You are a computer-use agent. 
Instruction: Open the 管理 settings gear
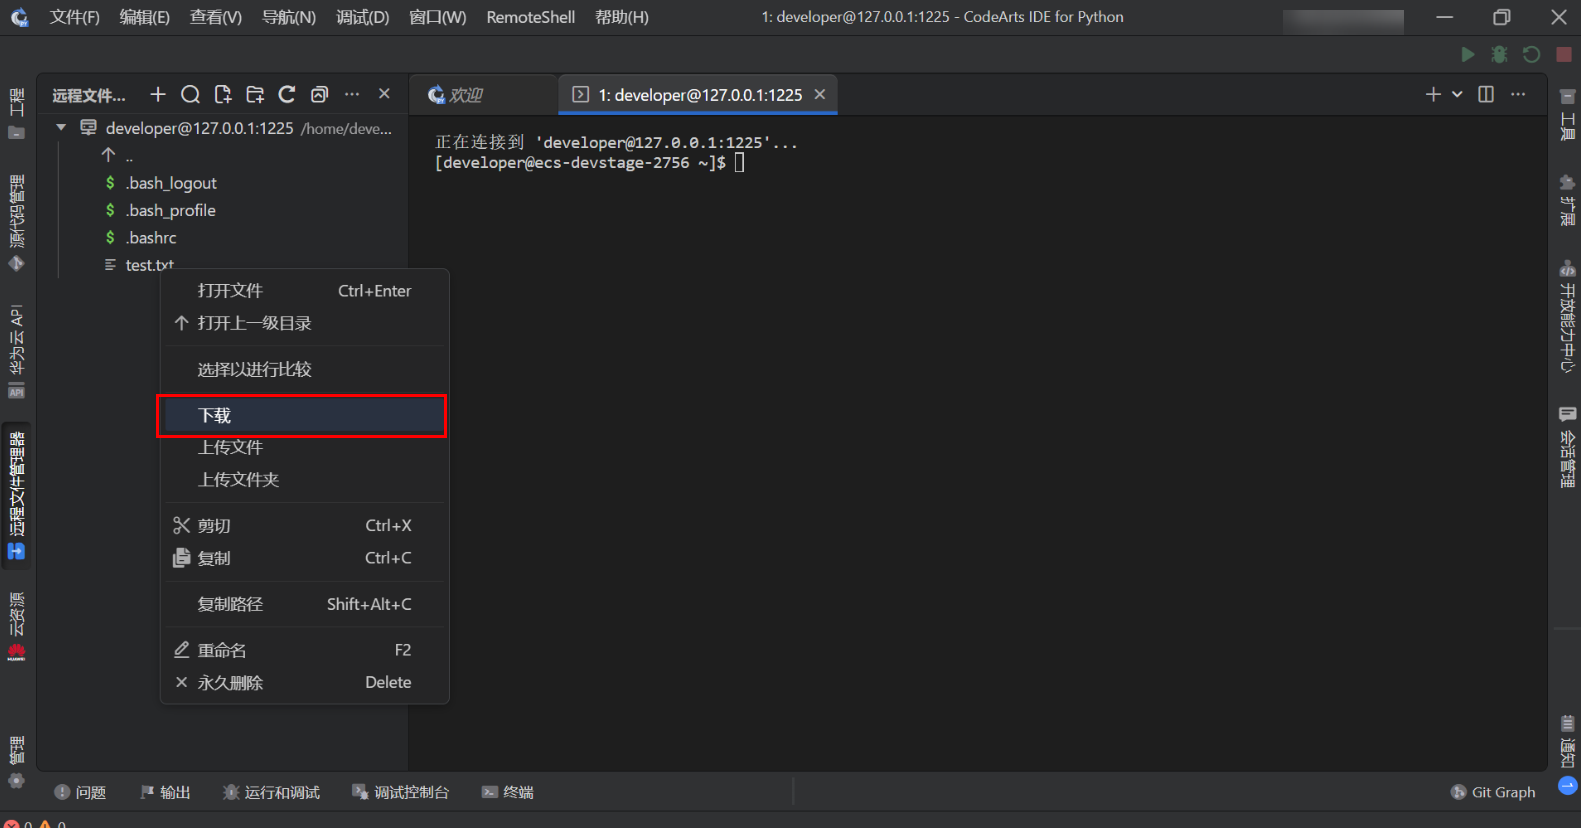(16, 762)
